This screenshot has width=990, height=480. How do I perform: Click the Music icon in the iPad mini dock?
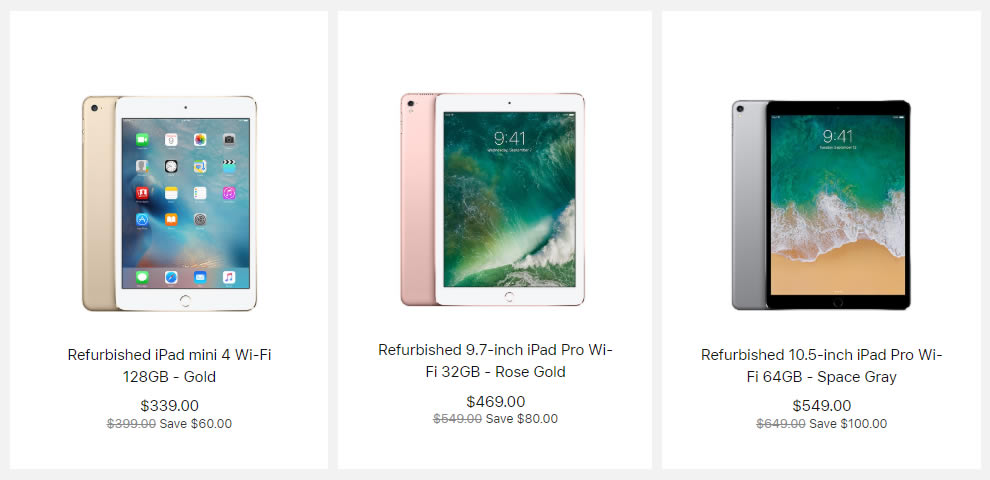229,276
